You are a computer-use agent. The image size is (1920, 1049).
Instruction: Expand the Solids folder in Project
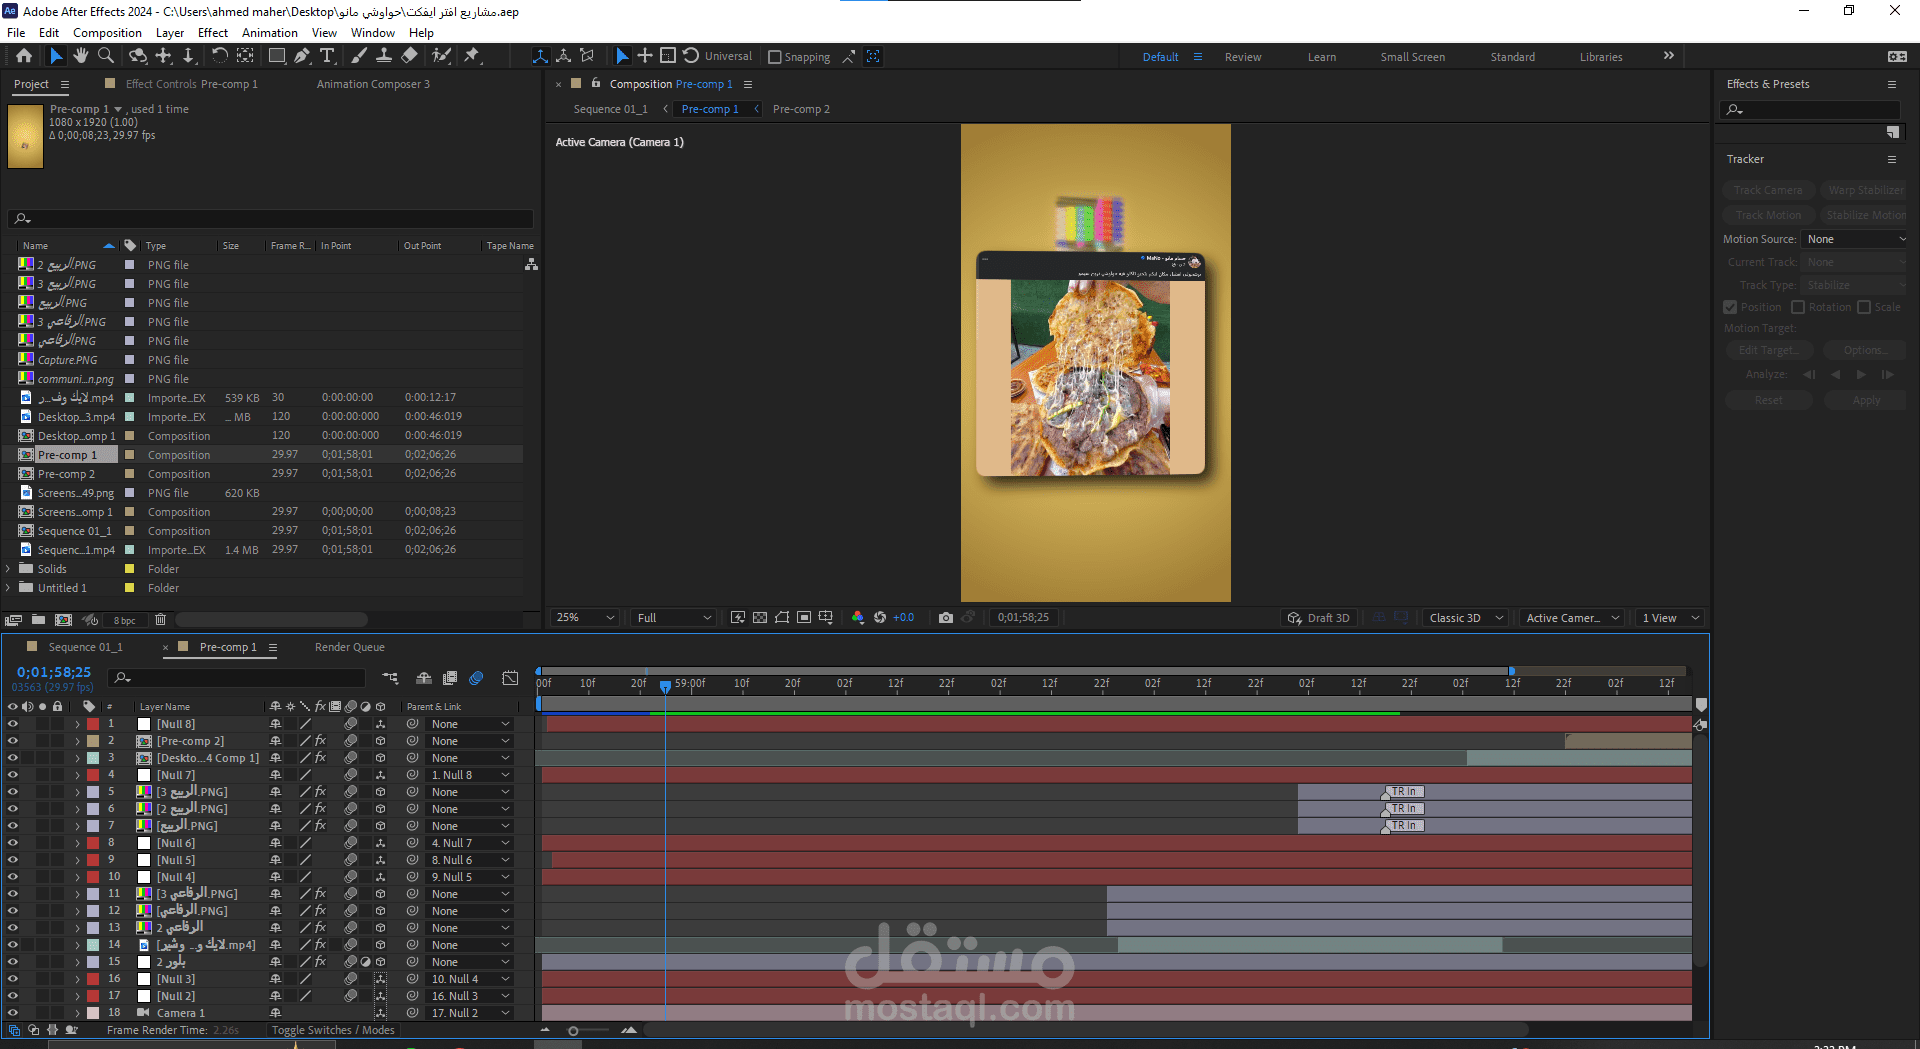click(9, 569)
